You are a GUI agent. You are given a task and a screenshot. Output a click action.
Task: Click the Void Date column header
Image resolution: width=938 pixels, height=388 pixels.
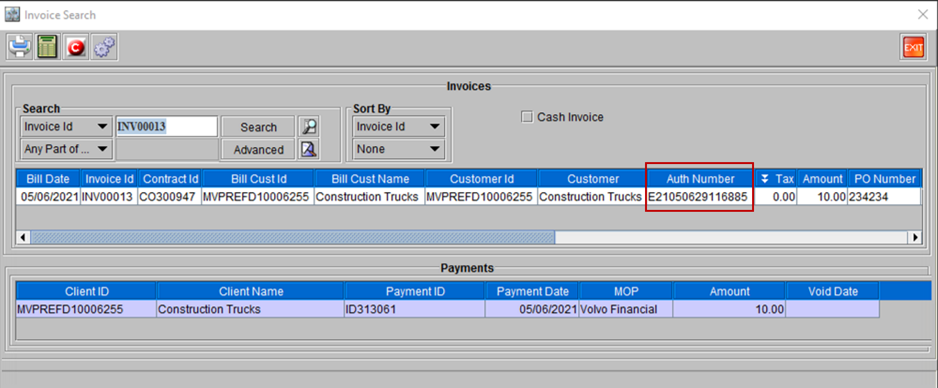tap(832, 291)
